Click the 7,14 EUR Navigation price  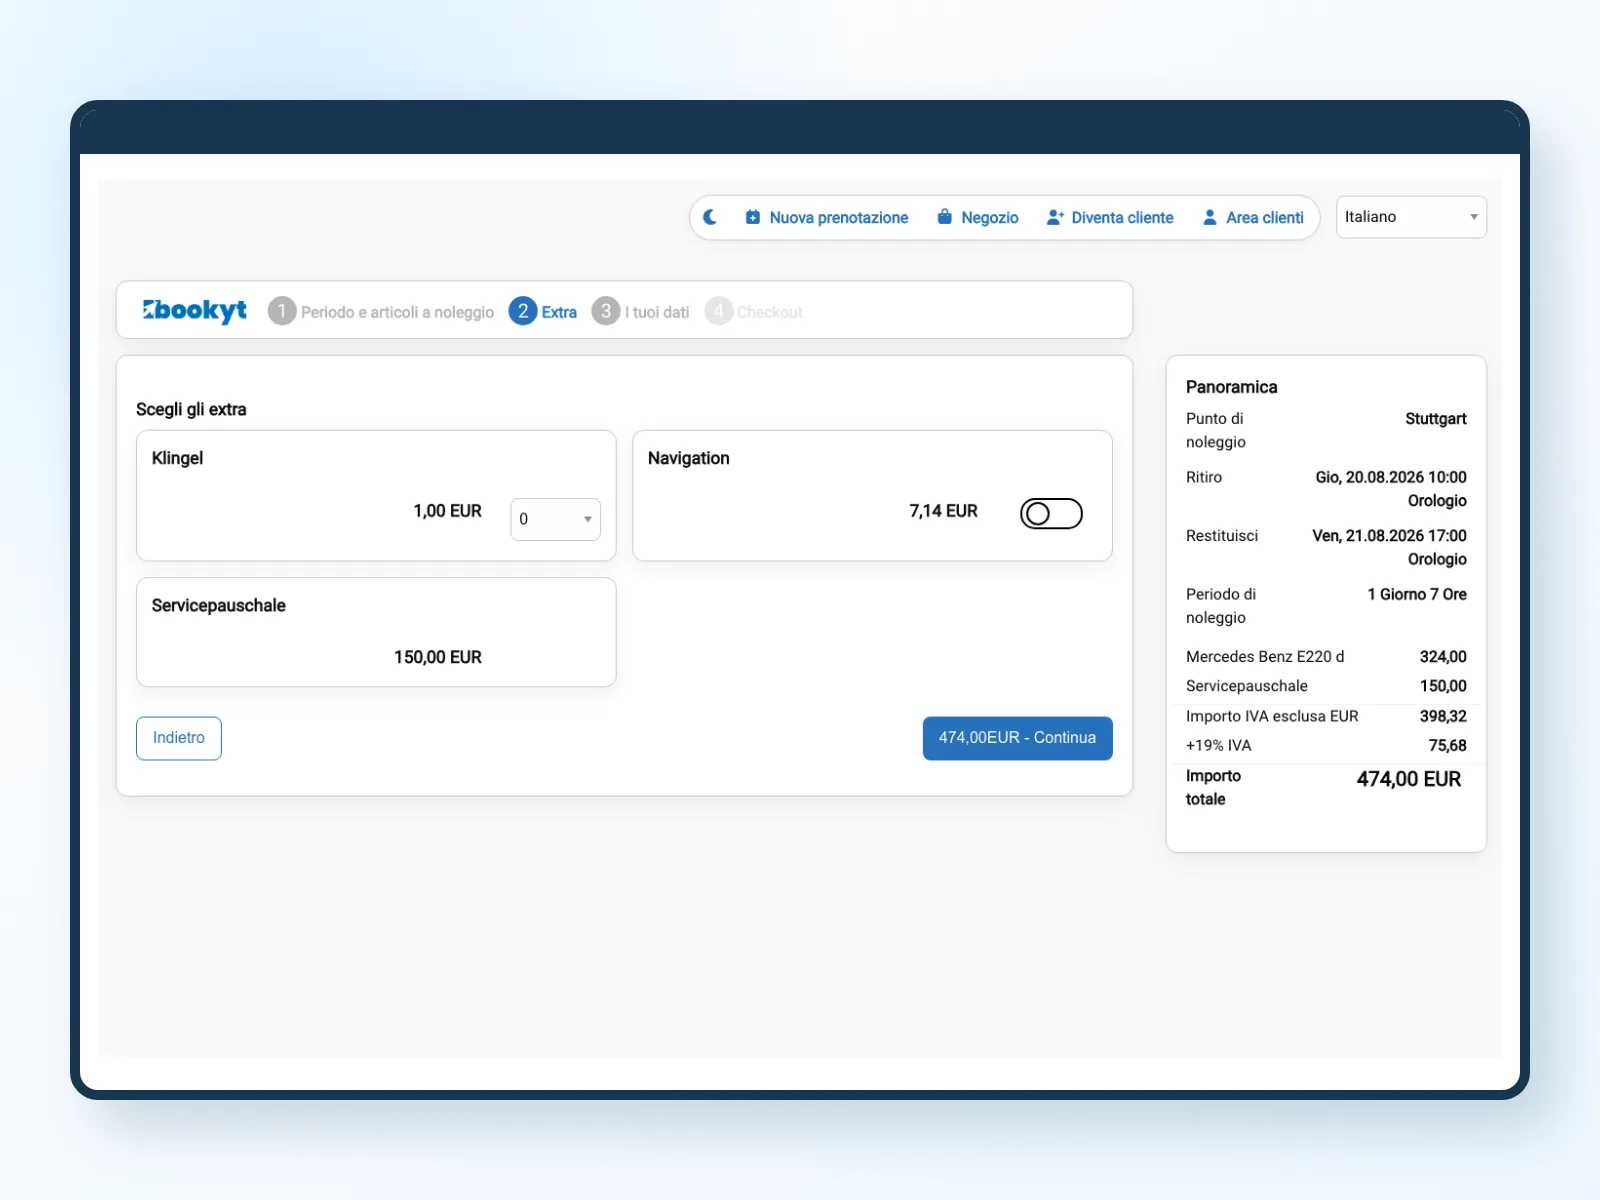(943, 511)
